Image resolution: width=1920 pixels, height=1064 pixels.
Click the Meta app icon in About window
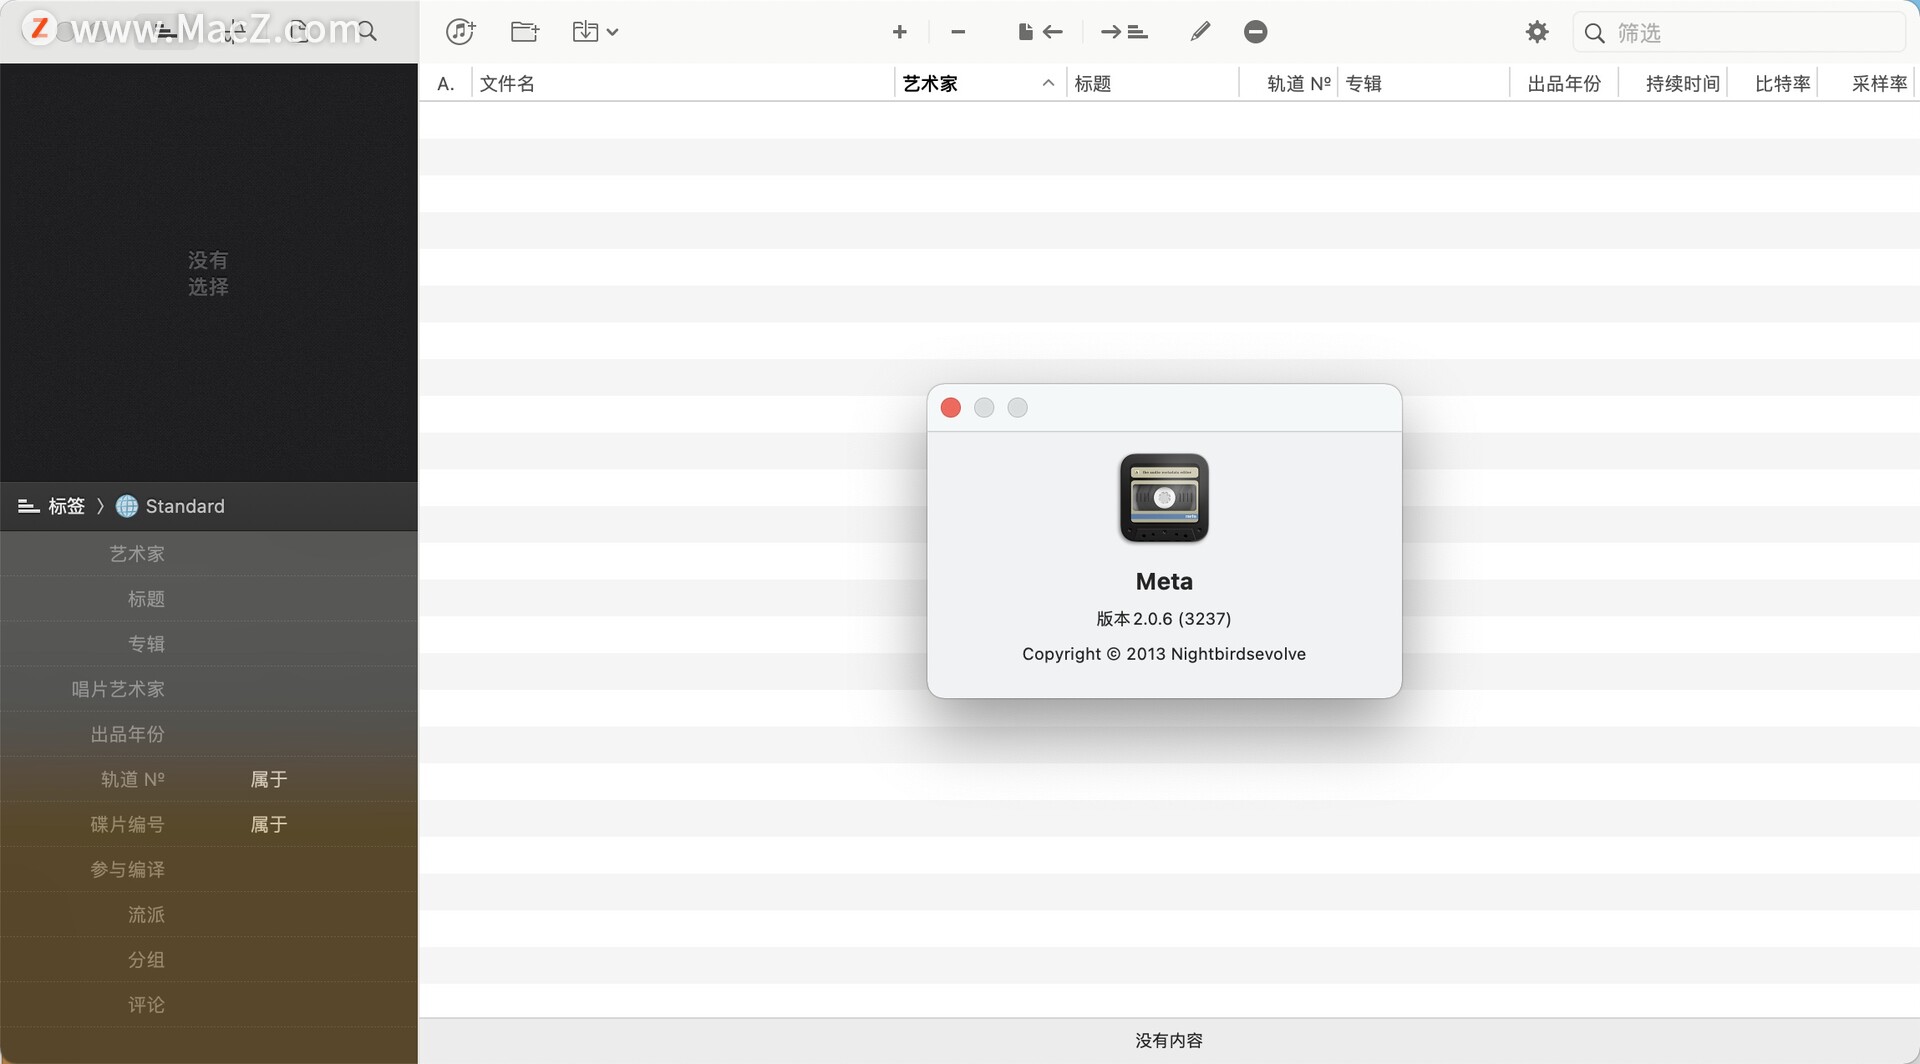pyautogui.click(x=1164, y=498)
